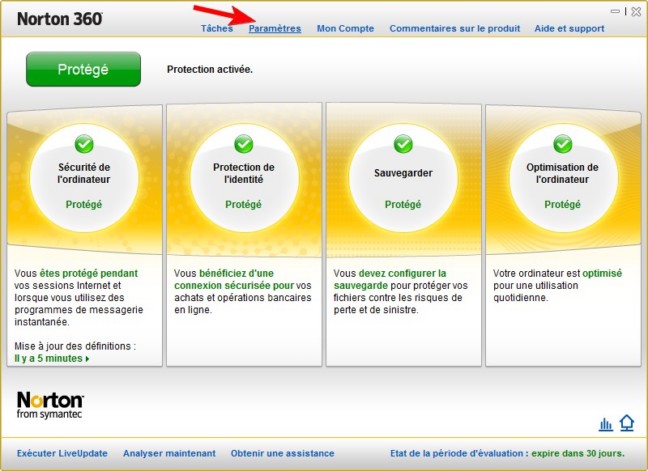The image size is (648, 471).
Task: Click 'êtes protégé pendant' text
Action: [x=88, y=273]
